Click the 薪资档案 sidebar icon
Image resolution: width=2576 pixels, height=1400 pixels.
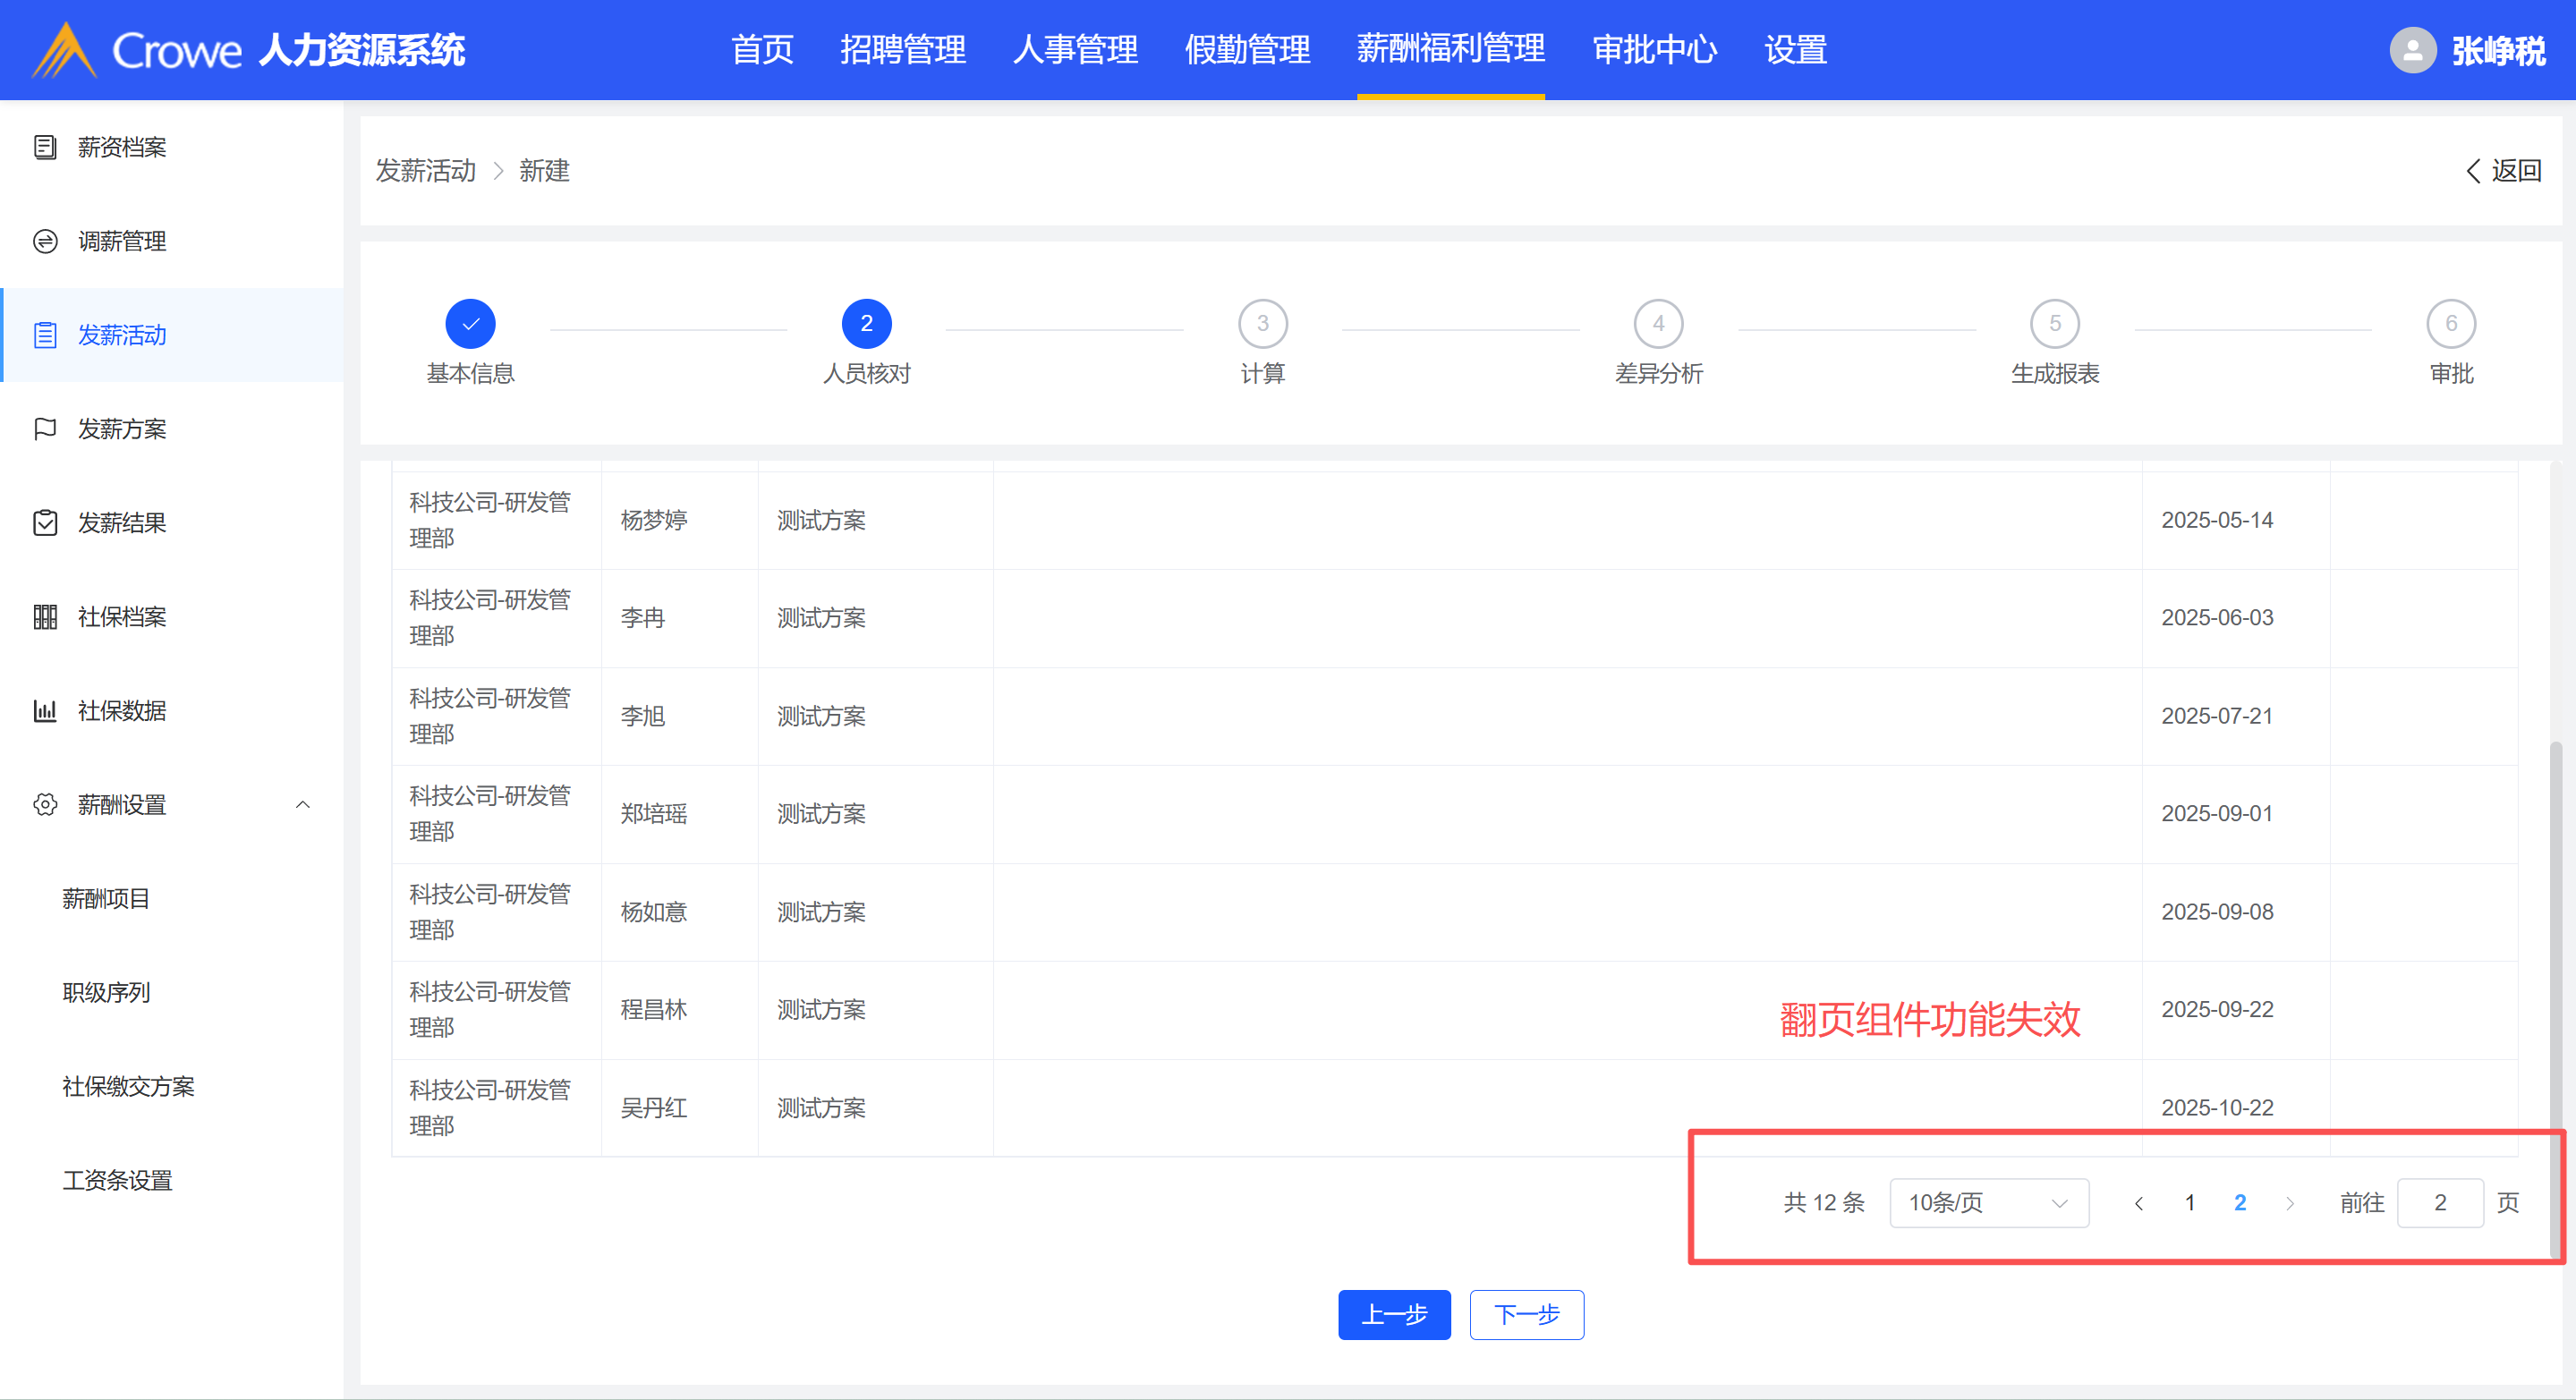45,148
